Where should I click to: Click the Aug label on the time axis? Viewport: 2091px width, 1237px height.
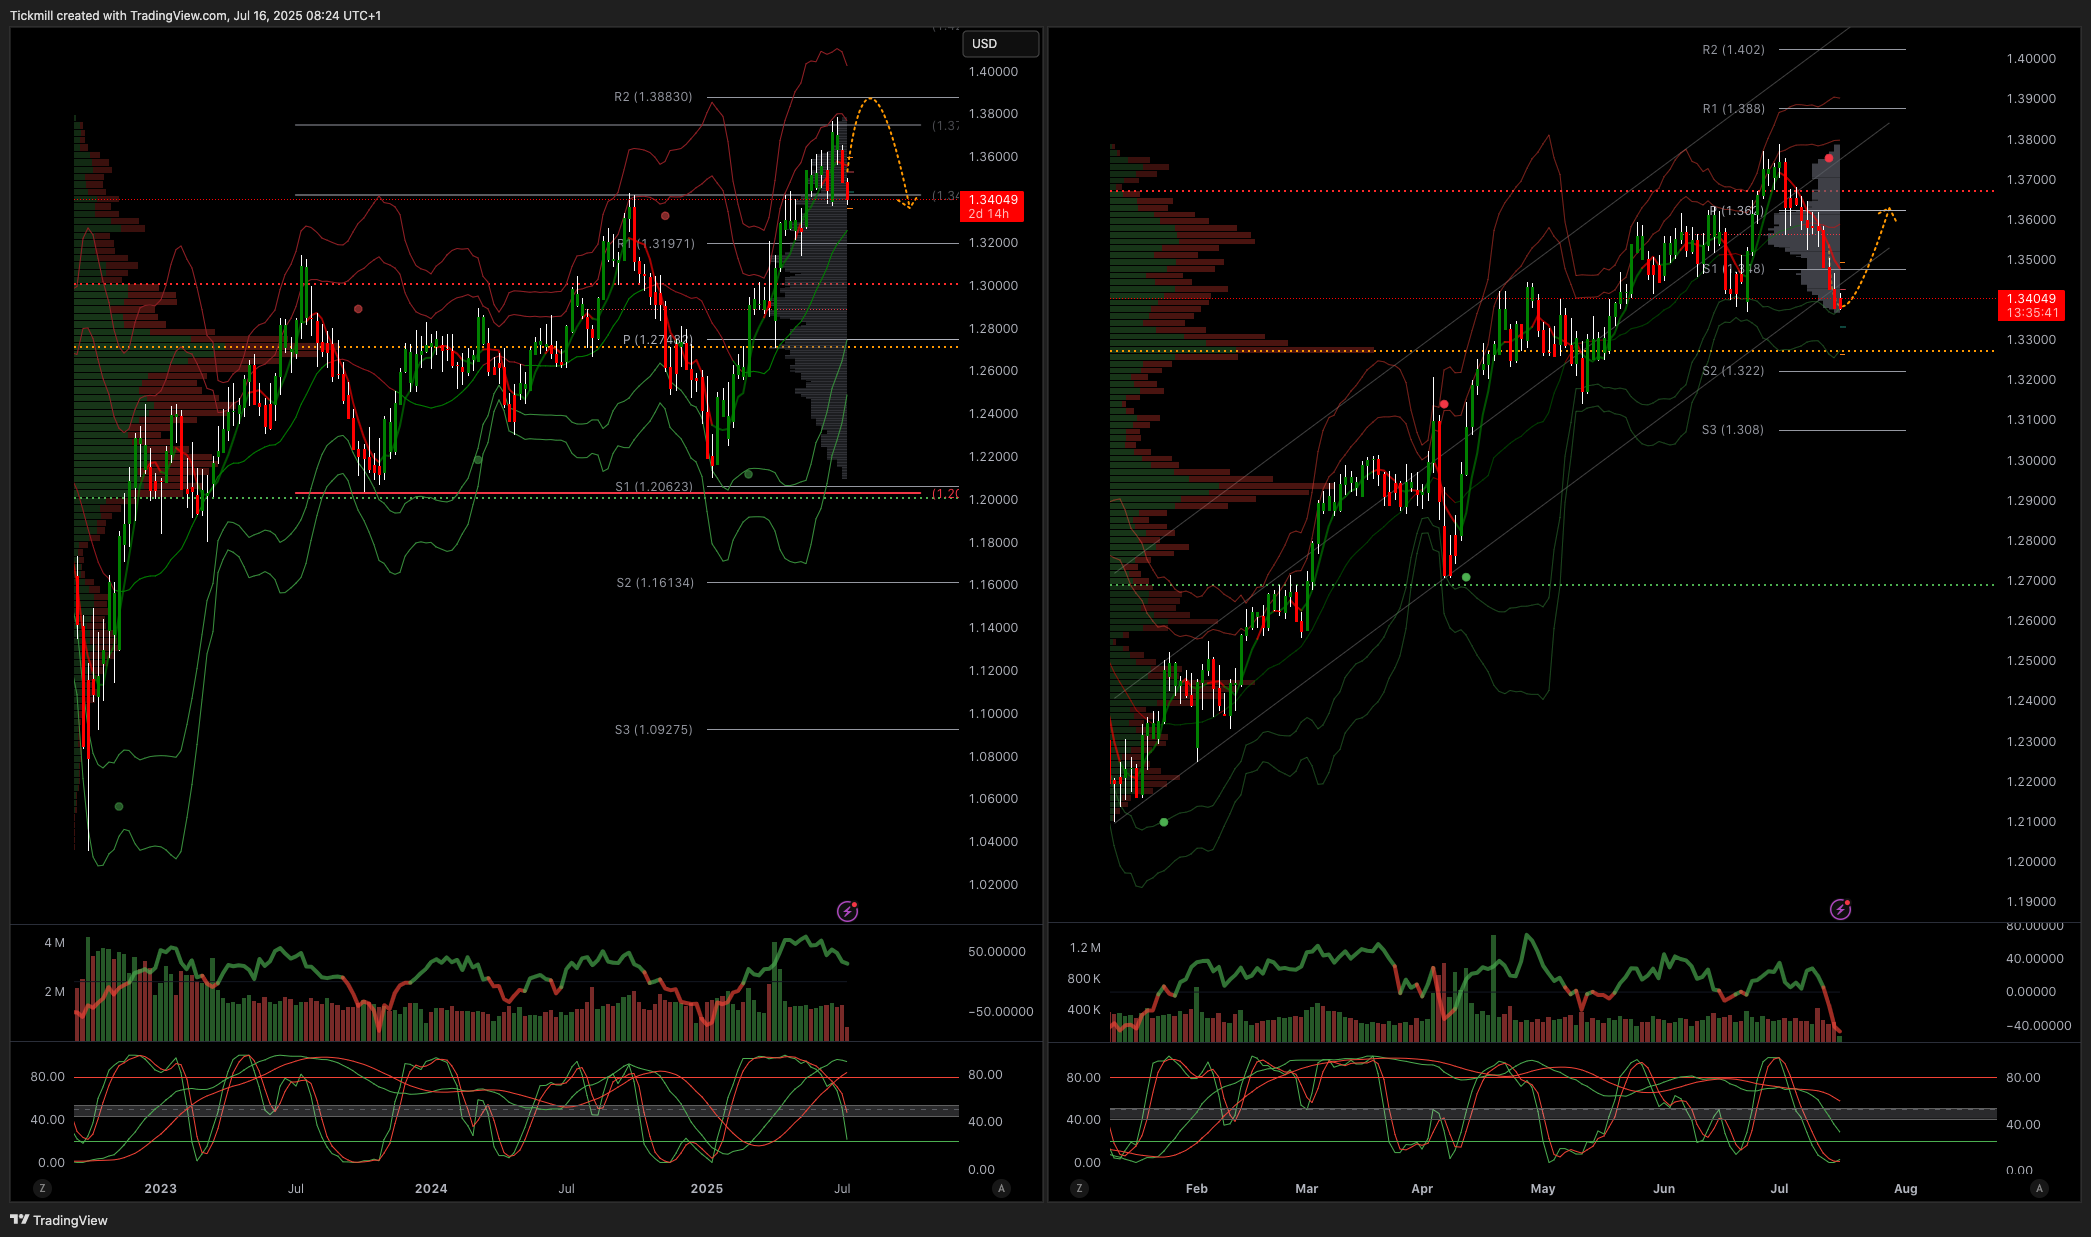point(1906,1189)
